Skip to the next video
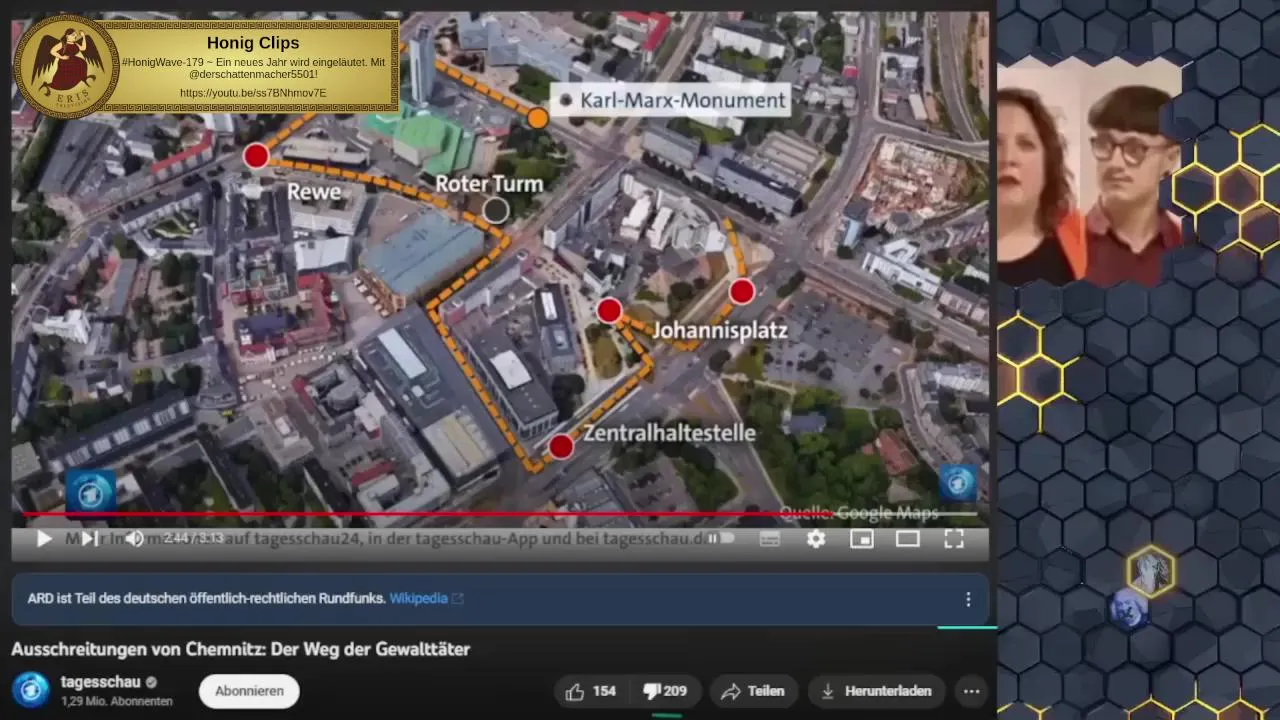Viewport: 1280px width, 720px height. click(x=89, y=539)
